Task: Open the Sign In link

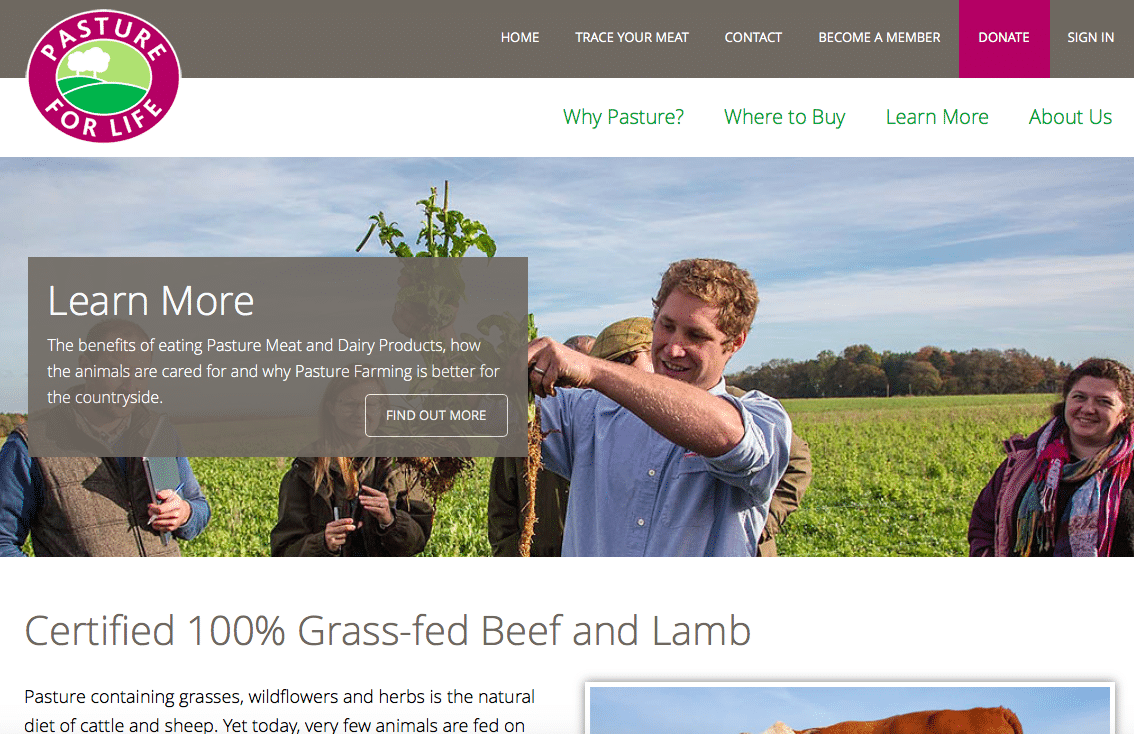Action: 1091,38
